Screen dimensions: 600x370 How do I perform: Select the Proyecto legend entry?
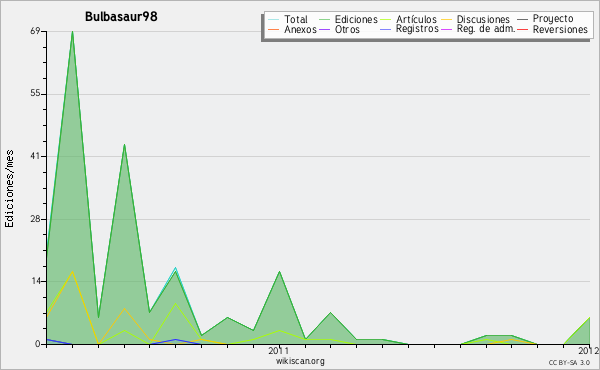tap(553, 19)
